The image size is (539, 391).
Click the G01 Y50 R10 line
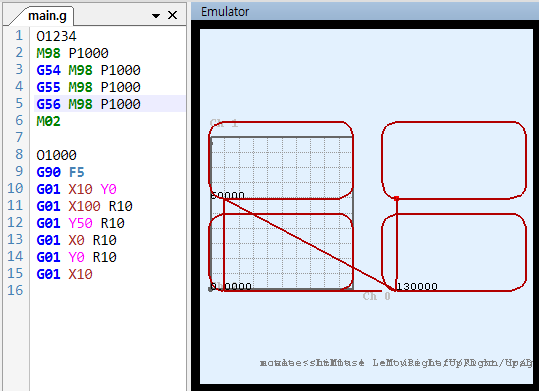[80, 223]
